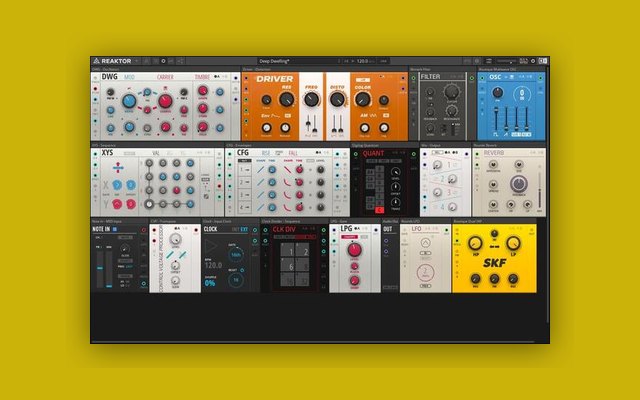Click the circular 0 octave display on OSC

coord(522,93)
